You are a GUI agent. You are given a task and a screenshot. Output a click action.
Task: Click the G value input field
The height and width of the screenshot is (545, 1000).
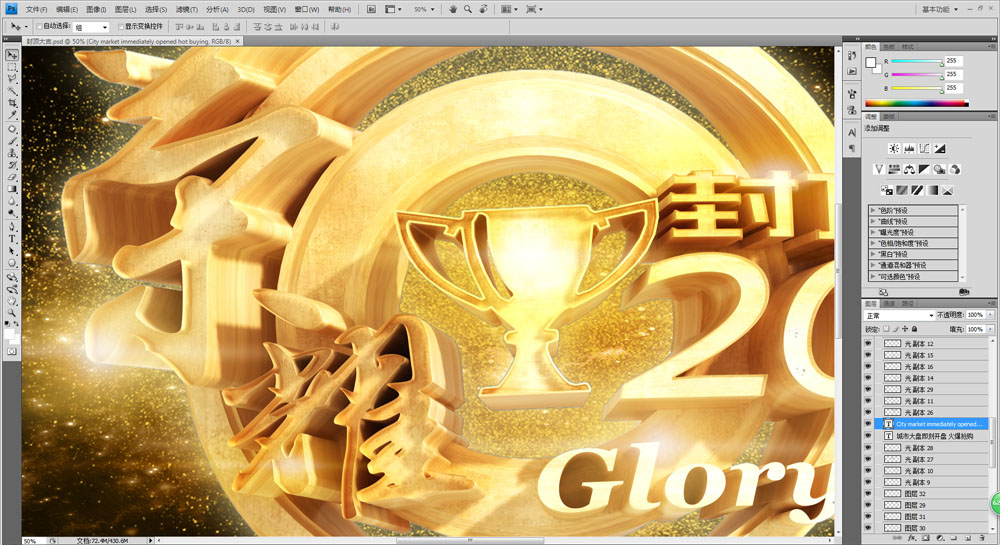pyautogui.click(x=953, y=74)
